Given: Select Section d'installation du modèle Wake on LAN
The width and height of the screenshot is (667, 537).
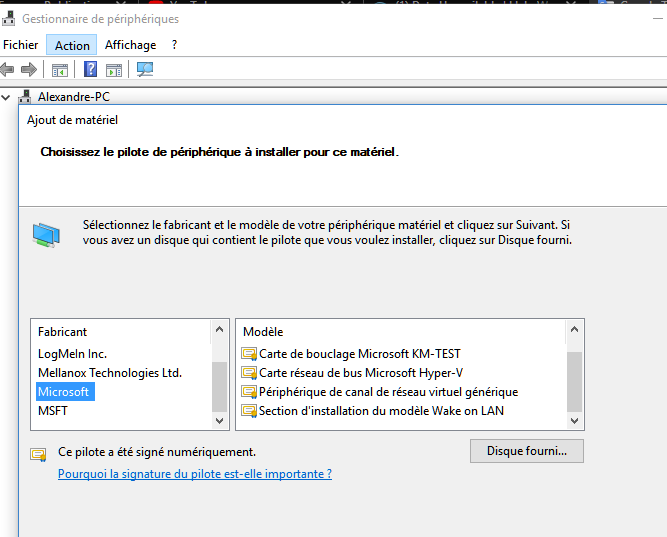Looking at the screenshot, I should [381, 410].
